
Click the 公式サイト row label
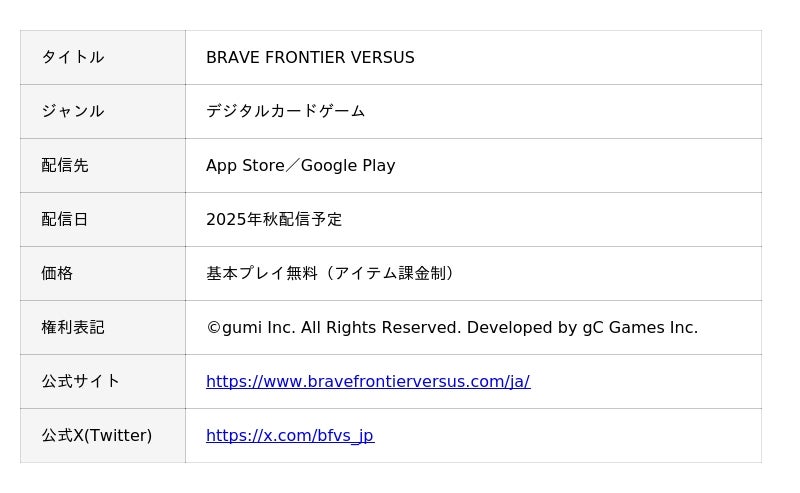tap(80, 381)
